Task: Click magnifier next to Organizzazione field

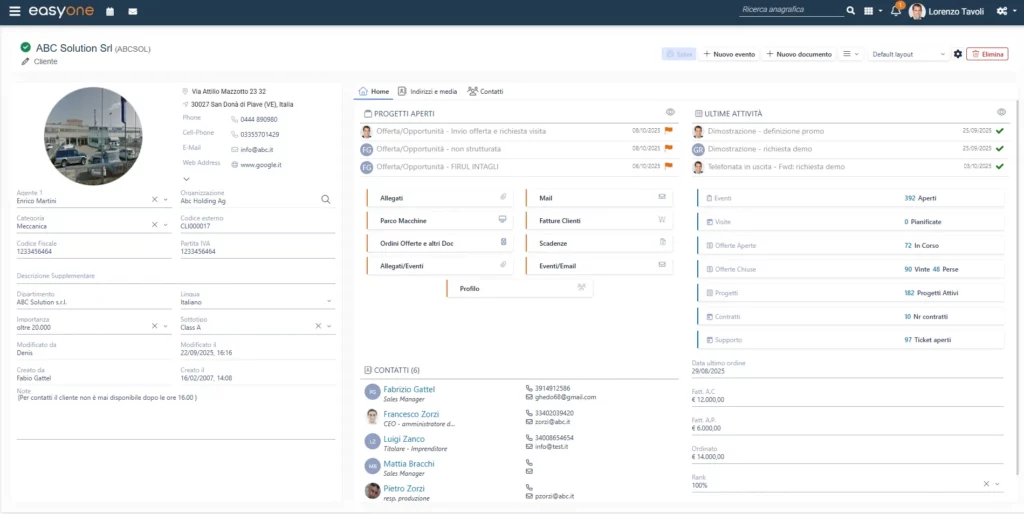Action: pos(326,199)
